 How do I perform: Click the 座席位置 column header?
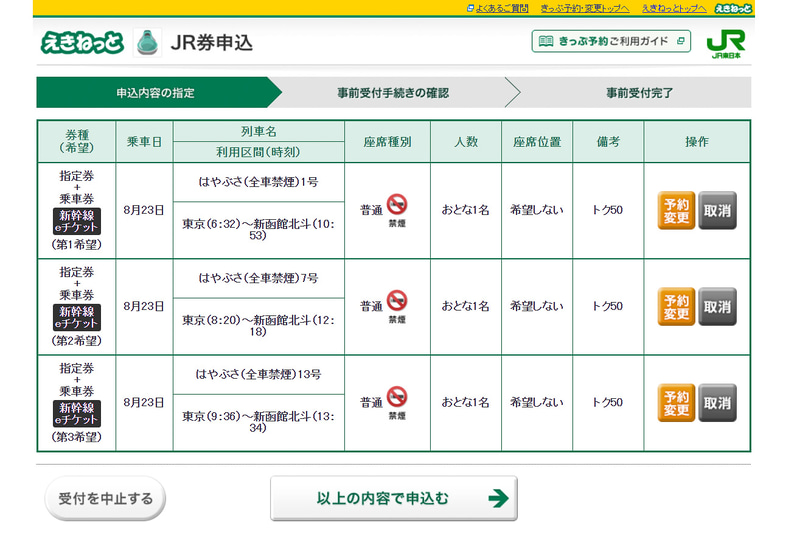coord(537,142)
